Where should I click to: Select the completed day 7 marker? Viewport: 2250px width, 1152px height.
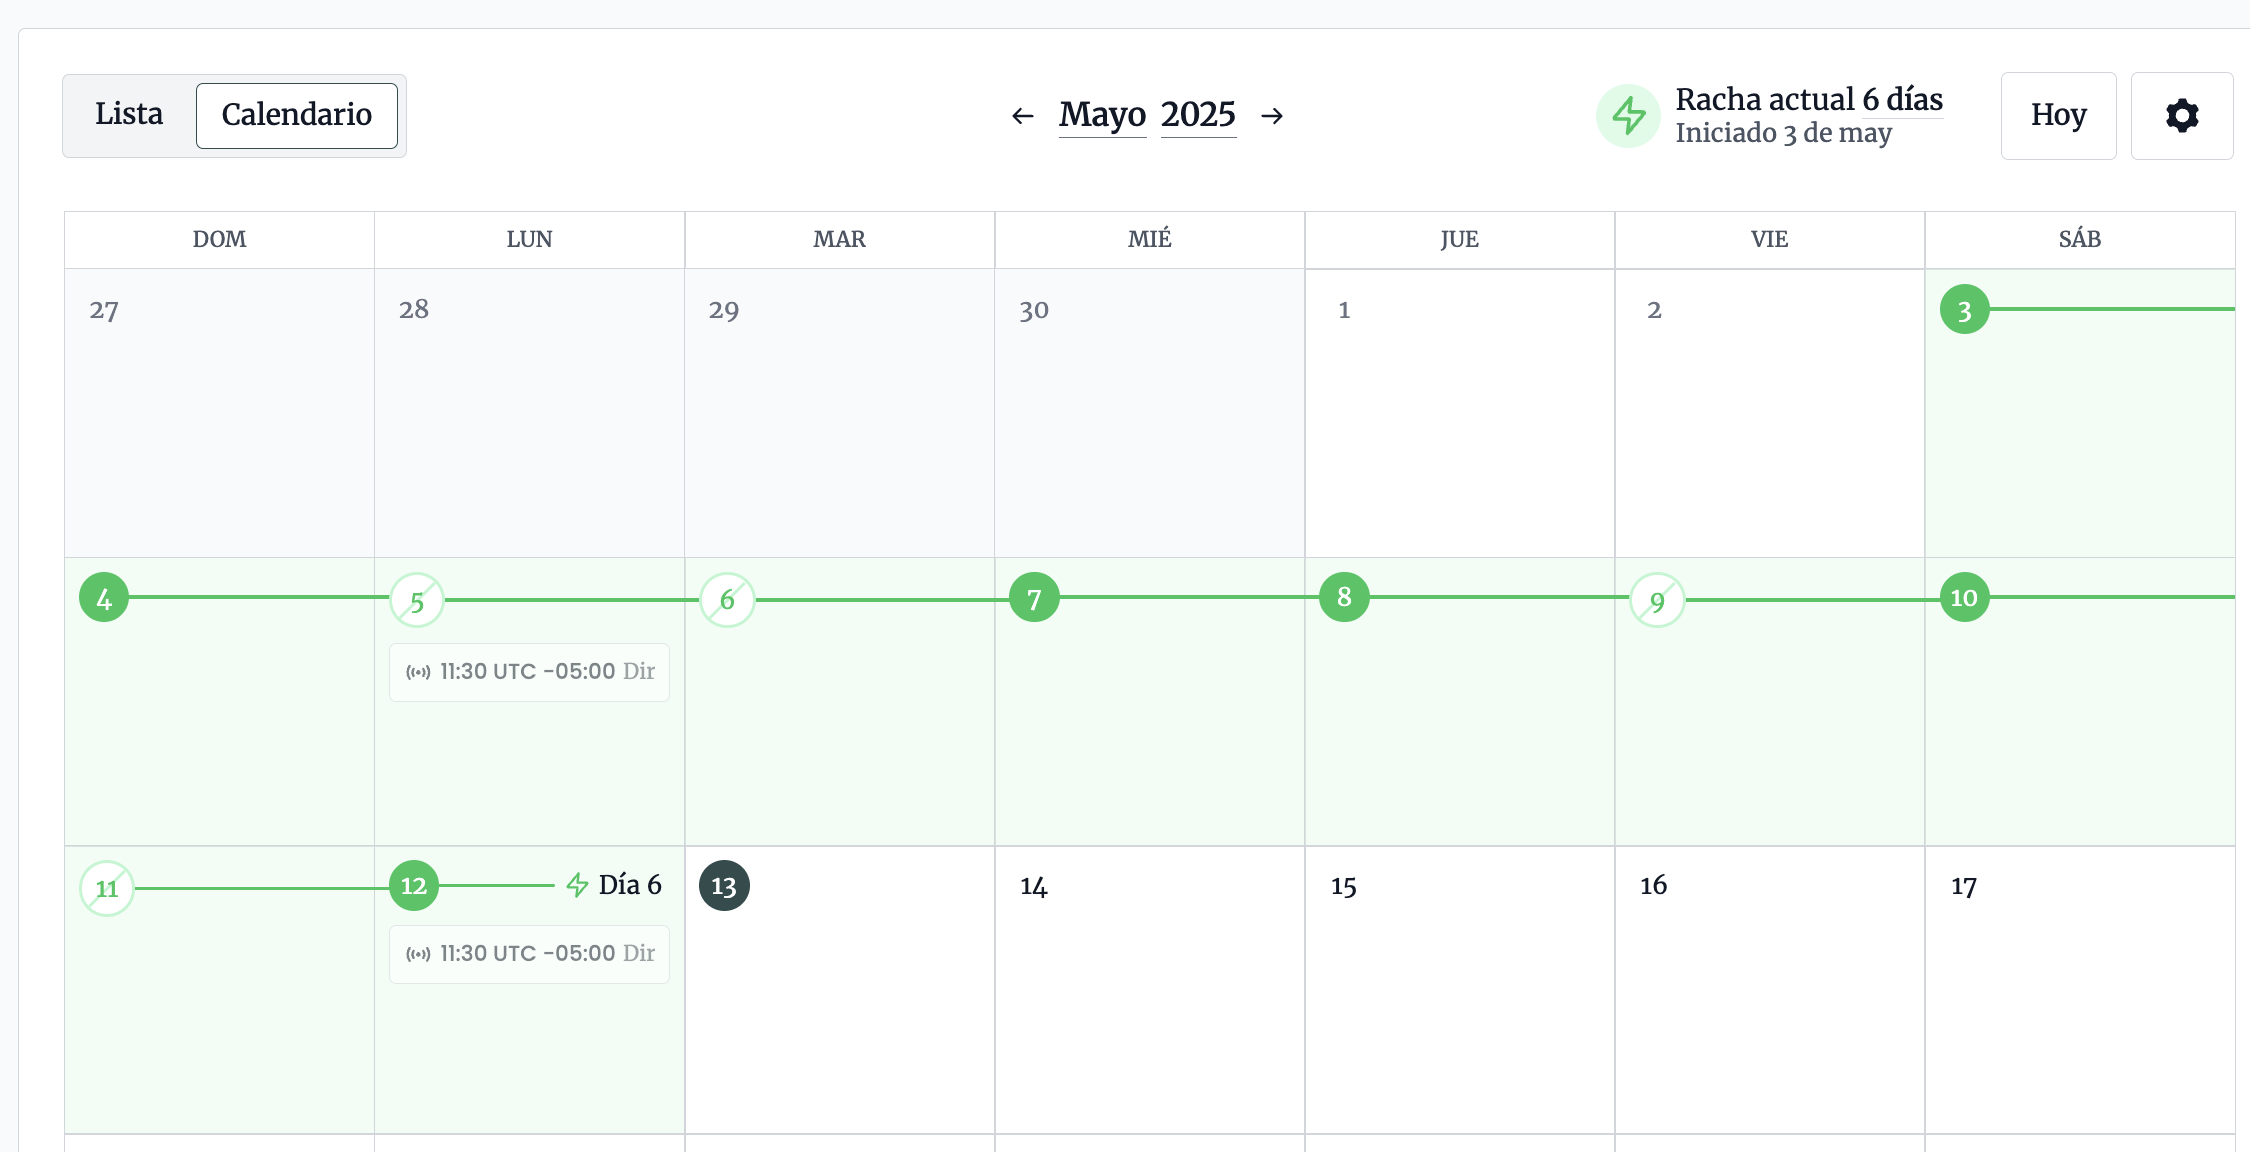point(1034,598)
